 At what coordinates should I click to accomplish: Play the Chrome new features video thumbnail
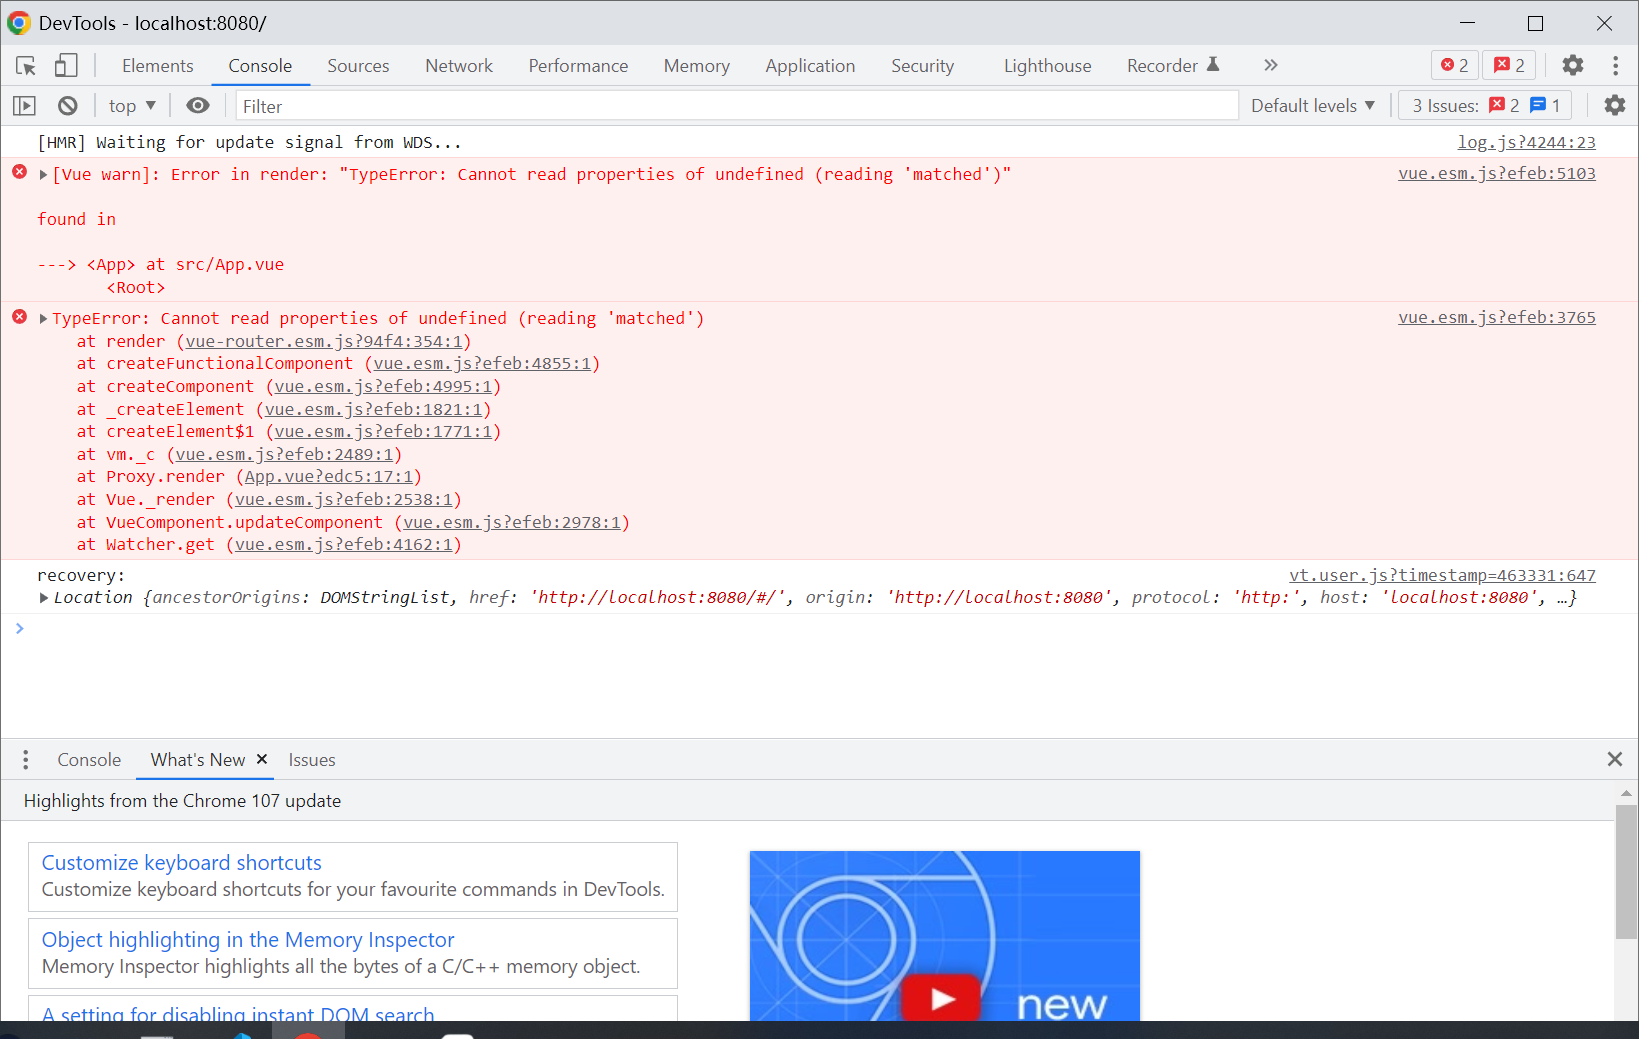941,998
